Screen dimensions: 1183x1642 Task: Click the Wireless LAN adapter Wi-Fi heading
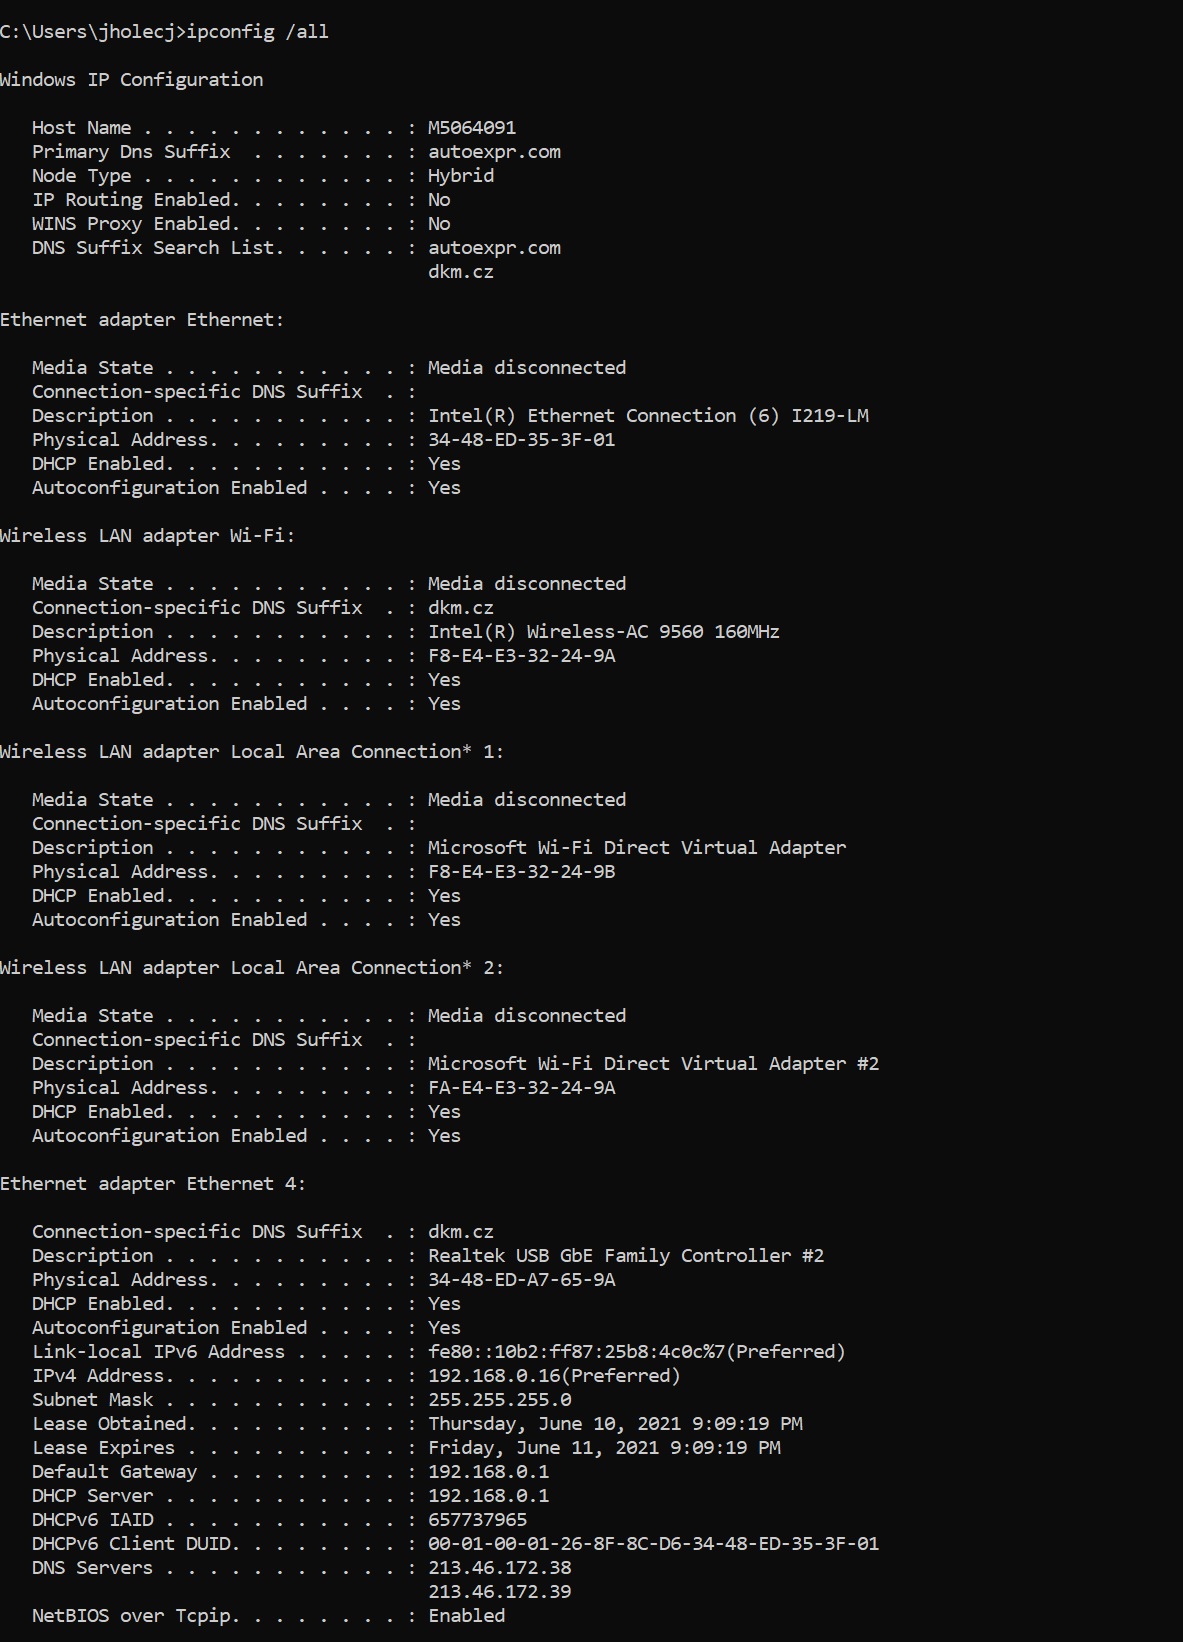[147, 536]
